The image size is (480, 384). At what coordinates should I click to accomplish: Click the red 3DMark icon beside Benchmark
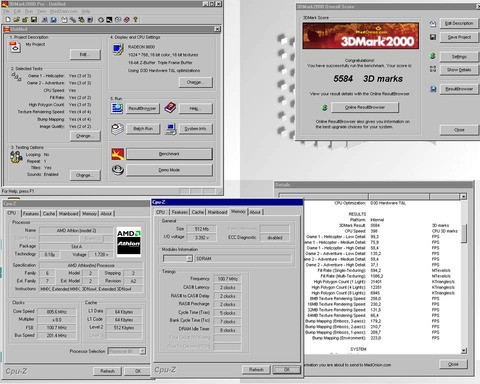click(118, 154)
